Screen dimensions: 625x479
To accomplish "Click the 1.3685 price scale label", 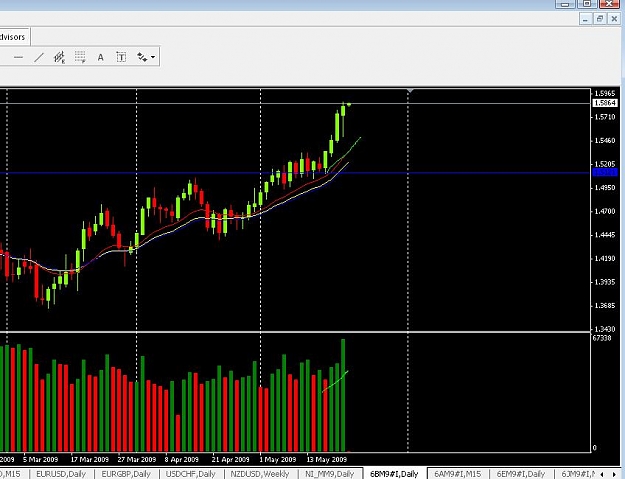I will [605, 306].
